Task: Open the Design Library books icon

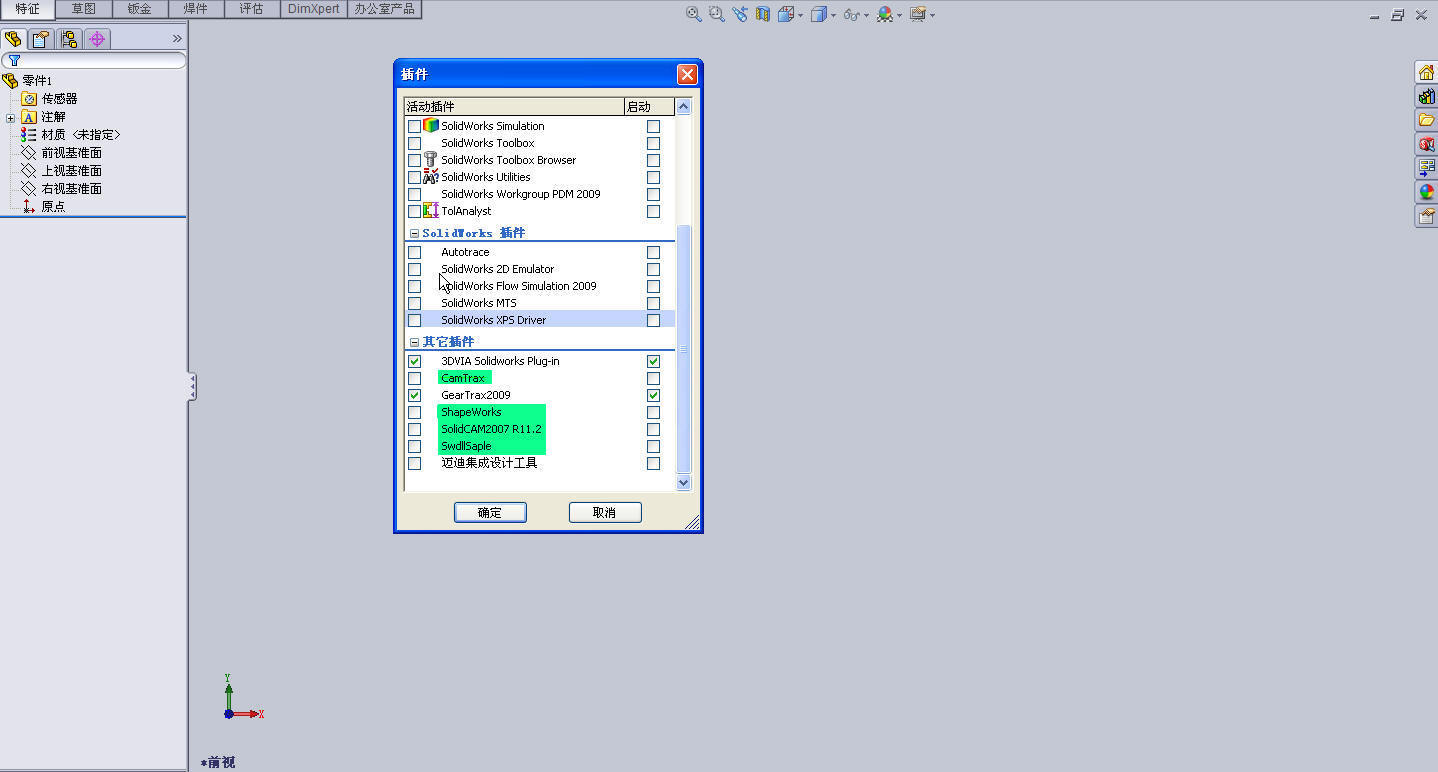Action: (1426, 96)
